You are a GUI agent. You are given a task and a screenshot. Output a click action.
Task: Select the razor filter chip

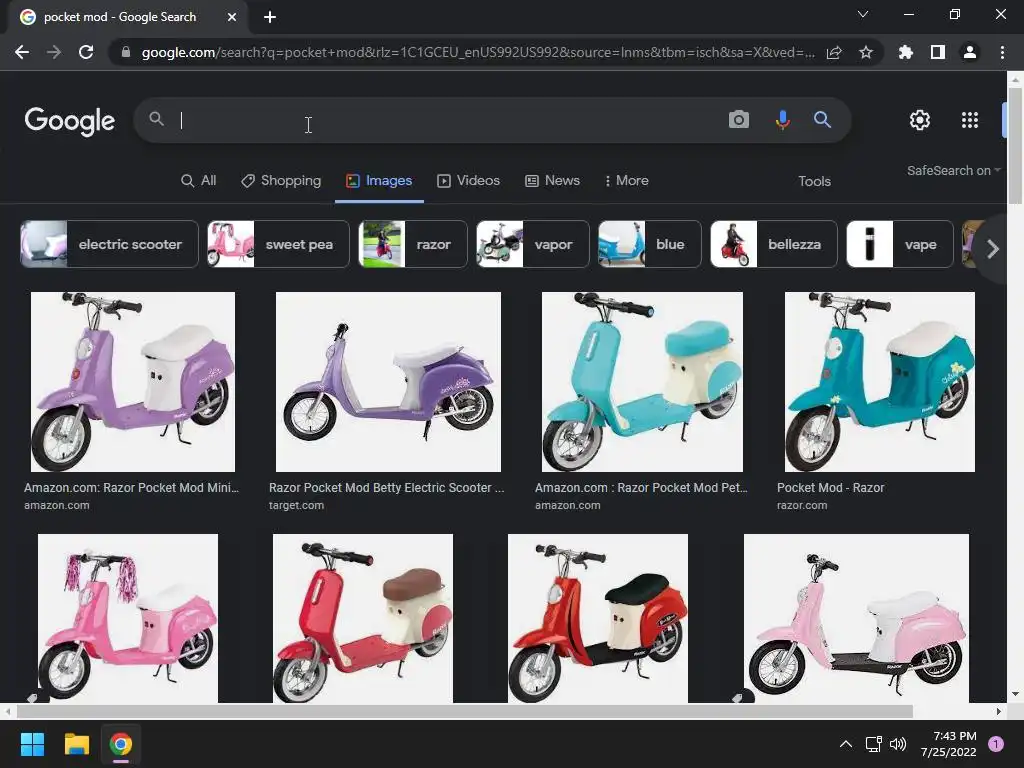(x=413, y=244)
